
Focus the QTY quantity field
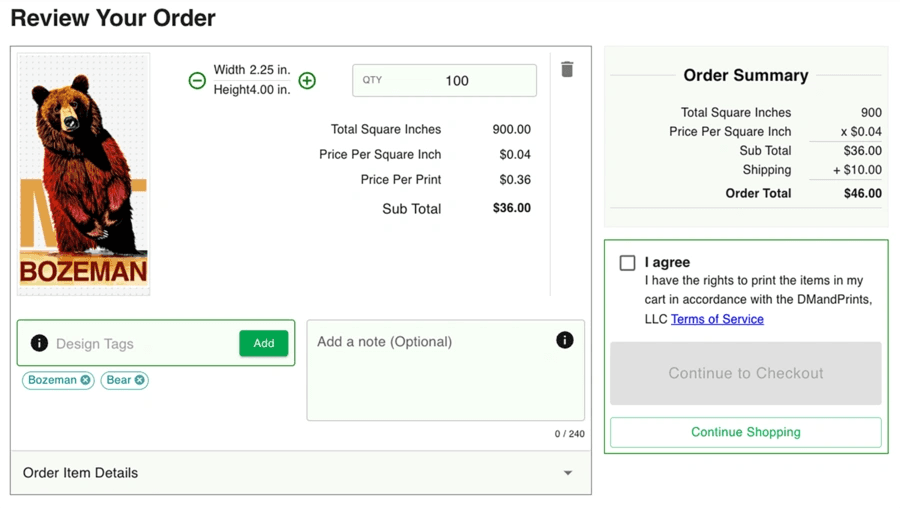pyautogui.click(x=456, y=81)
